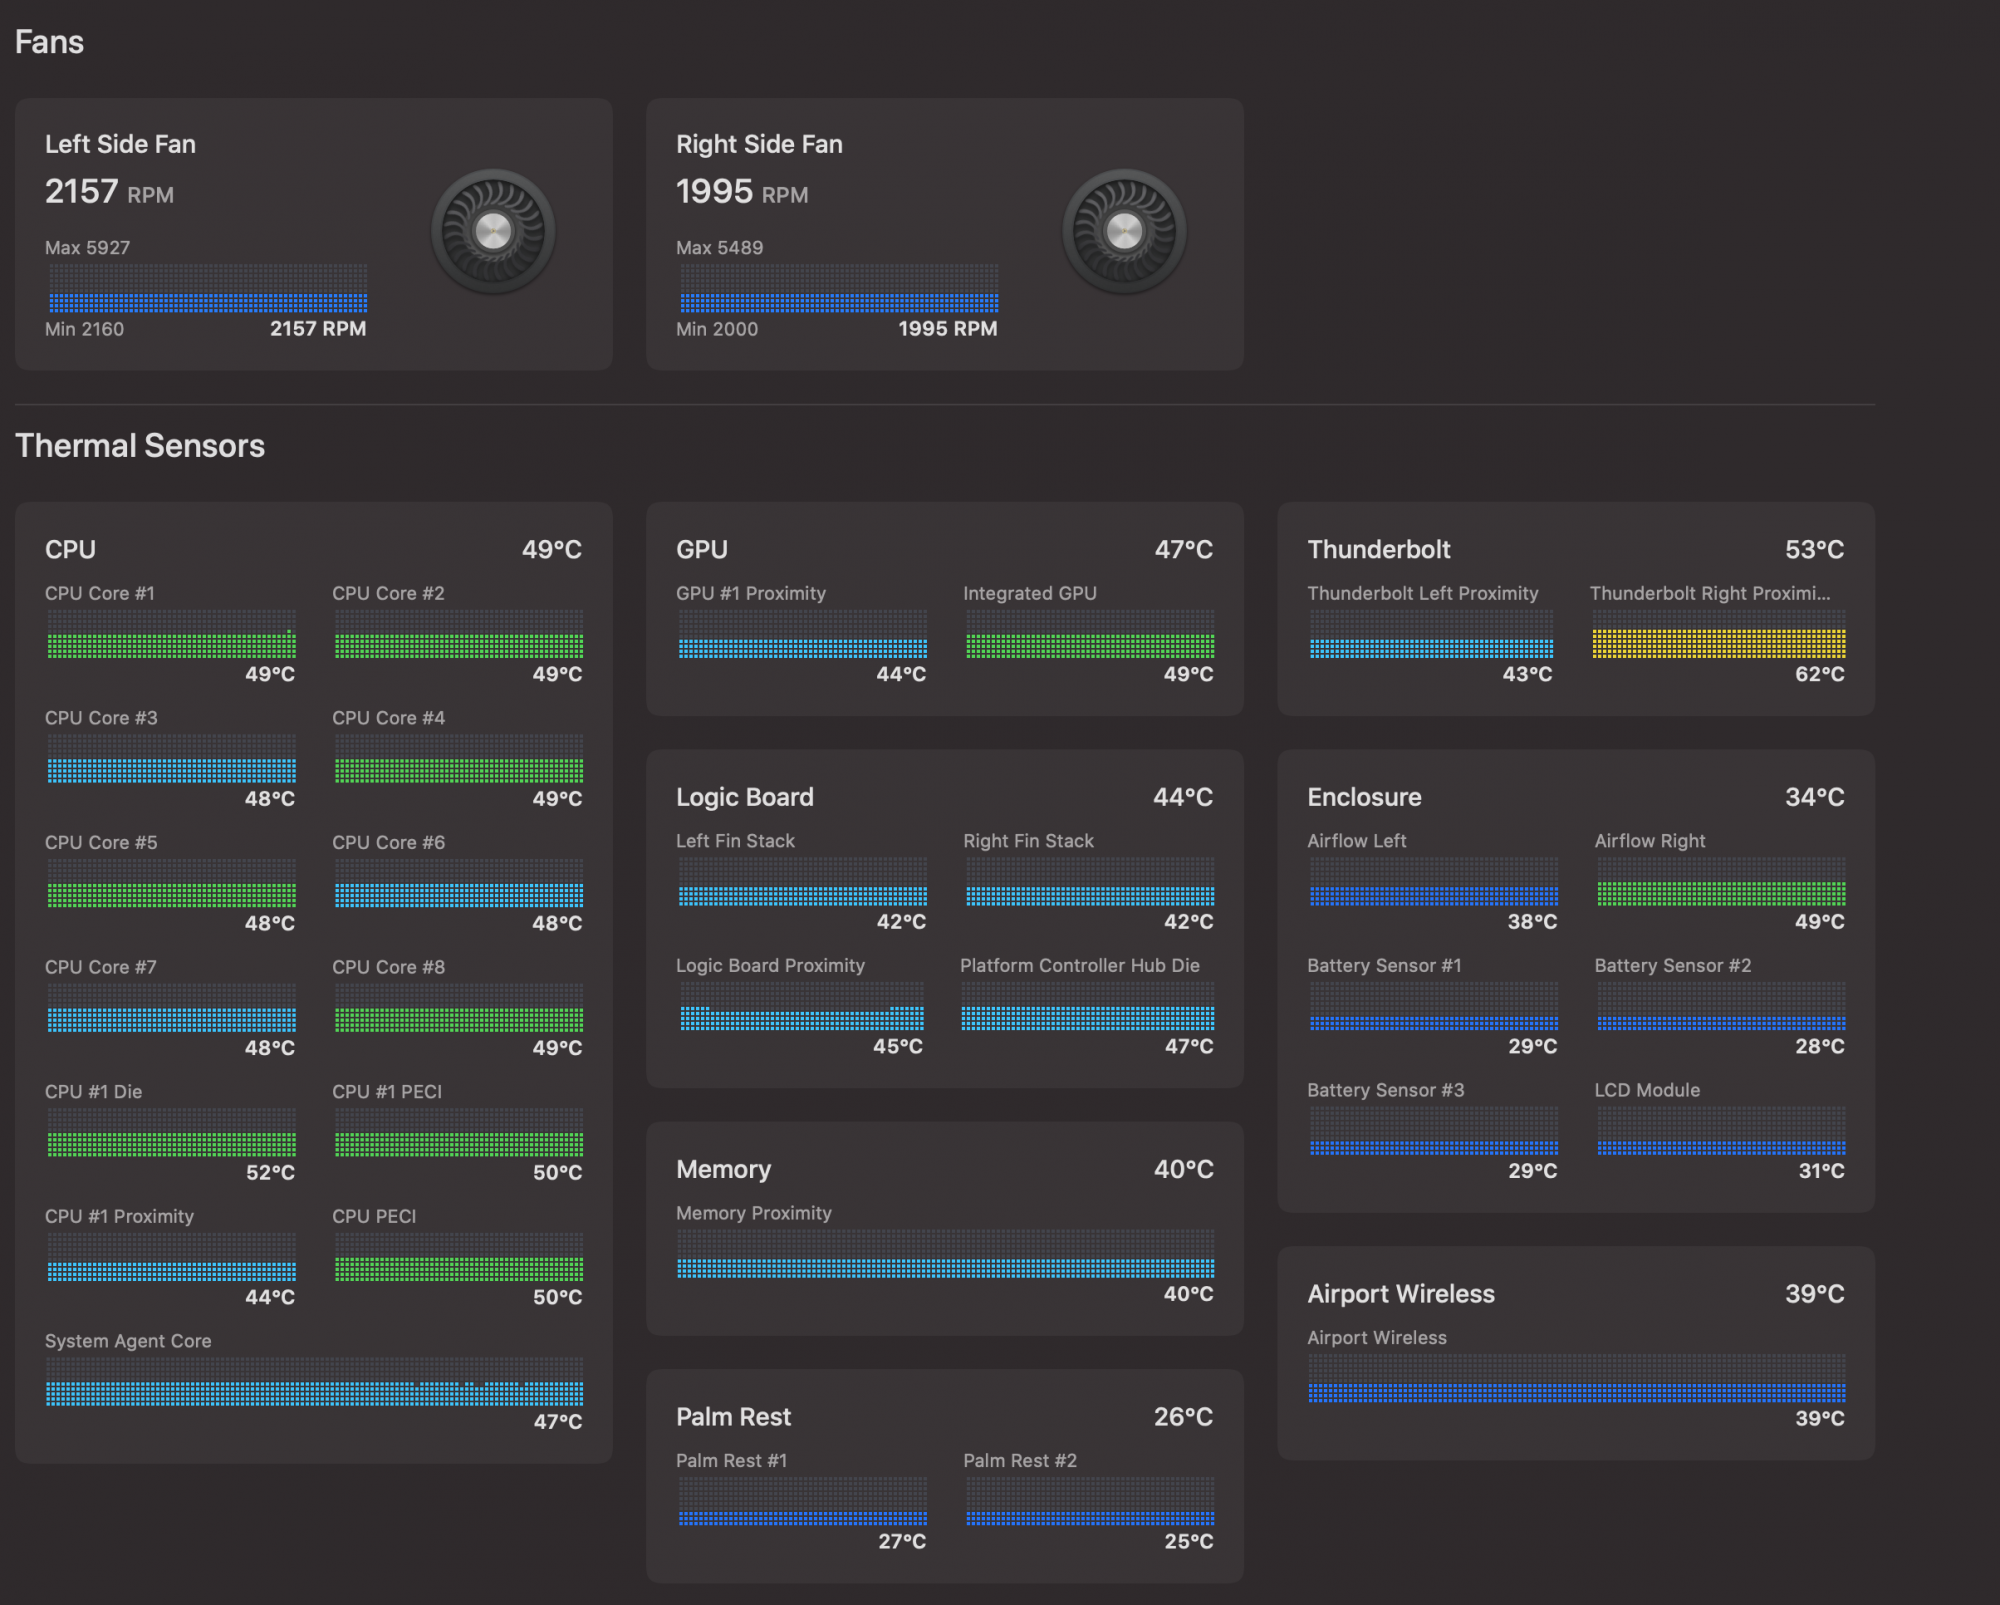This screenshot has height=1605, width=2000.
Task: Click the Right Side Fan icon
Action: (1124, 231)
